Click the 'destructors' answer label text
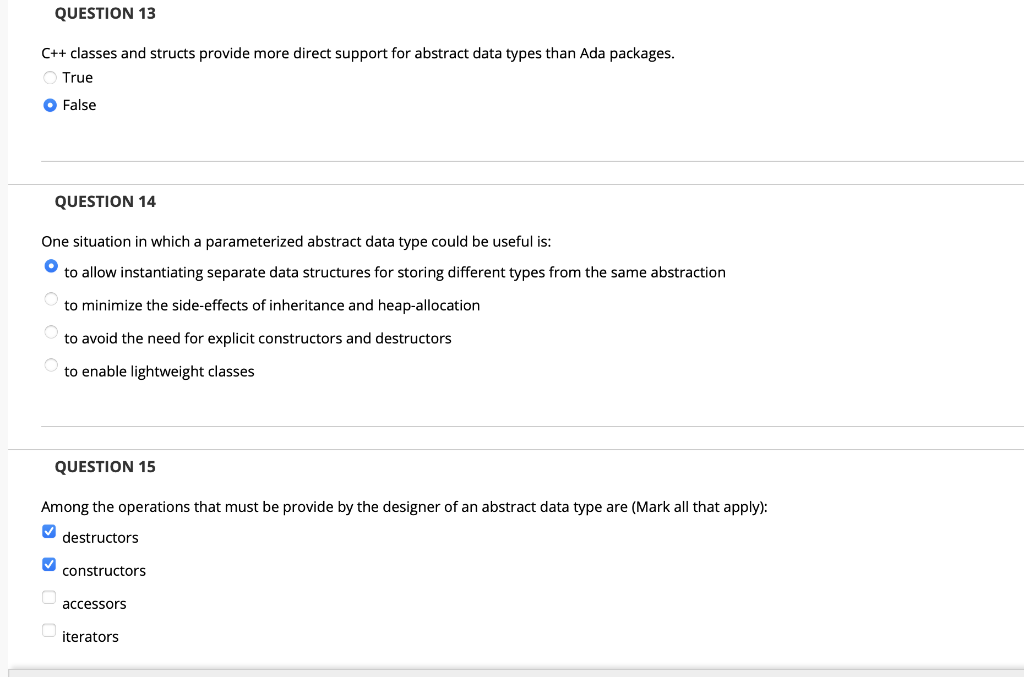 [x=101, y=537]
